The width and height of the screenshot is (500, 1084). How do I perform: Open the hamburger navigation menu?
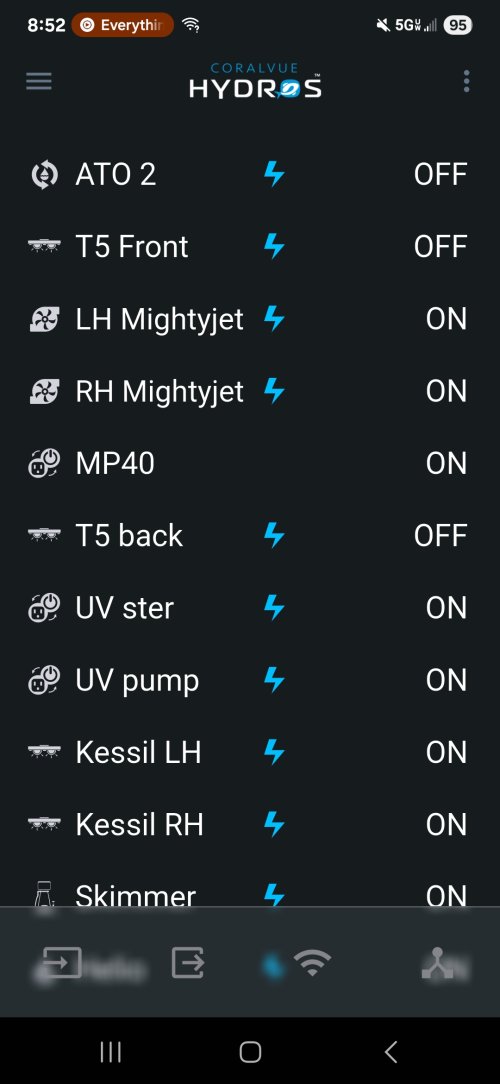coord(39,82)
